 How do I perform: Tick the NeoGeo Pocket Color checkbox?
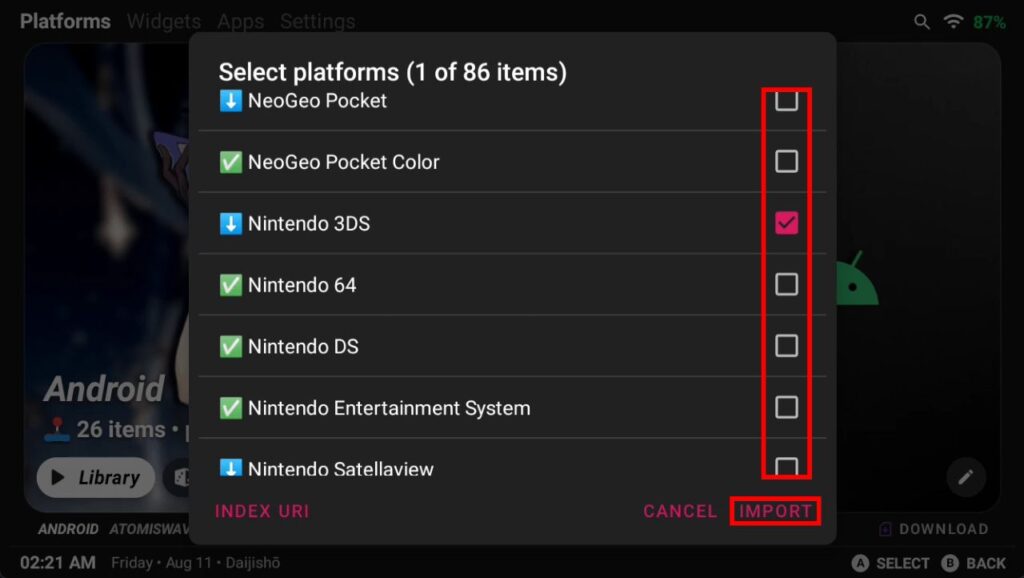[787, 161]
